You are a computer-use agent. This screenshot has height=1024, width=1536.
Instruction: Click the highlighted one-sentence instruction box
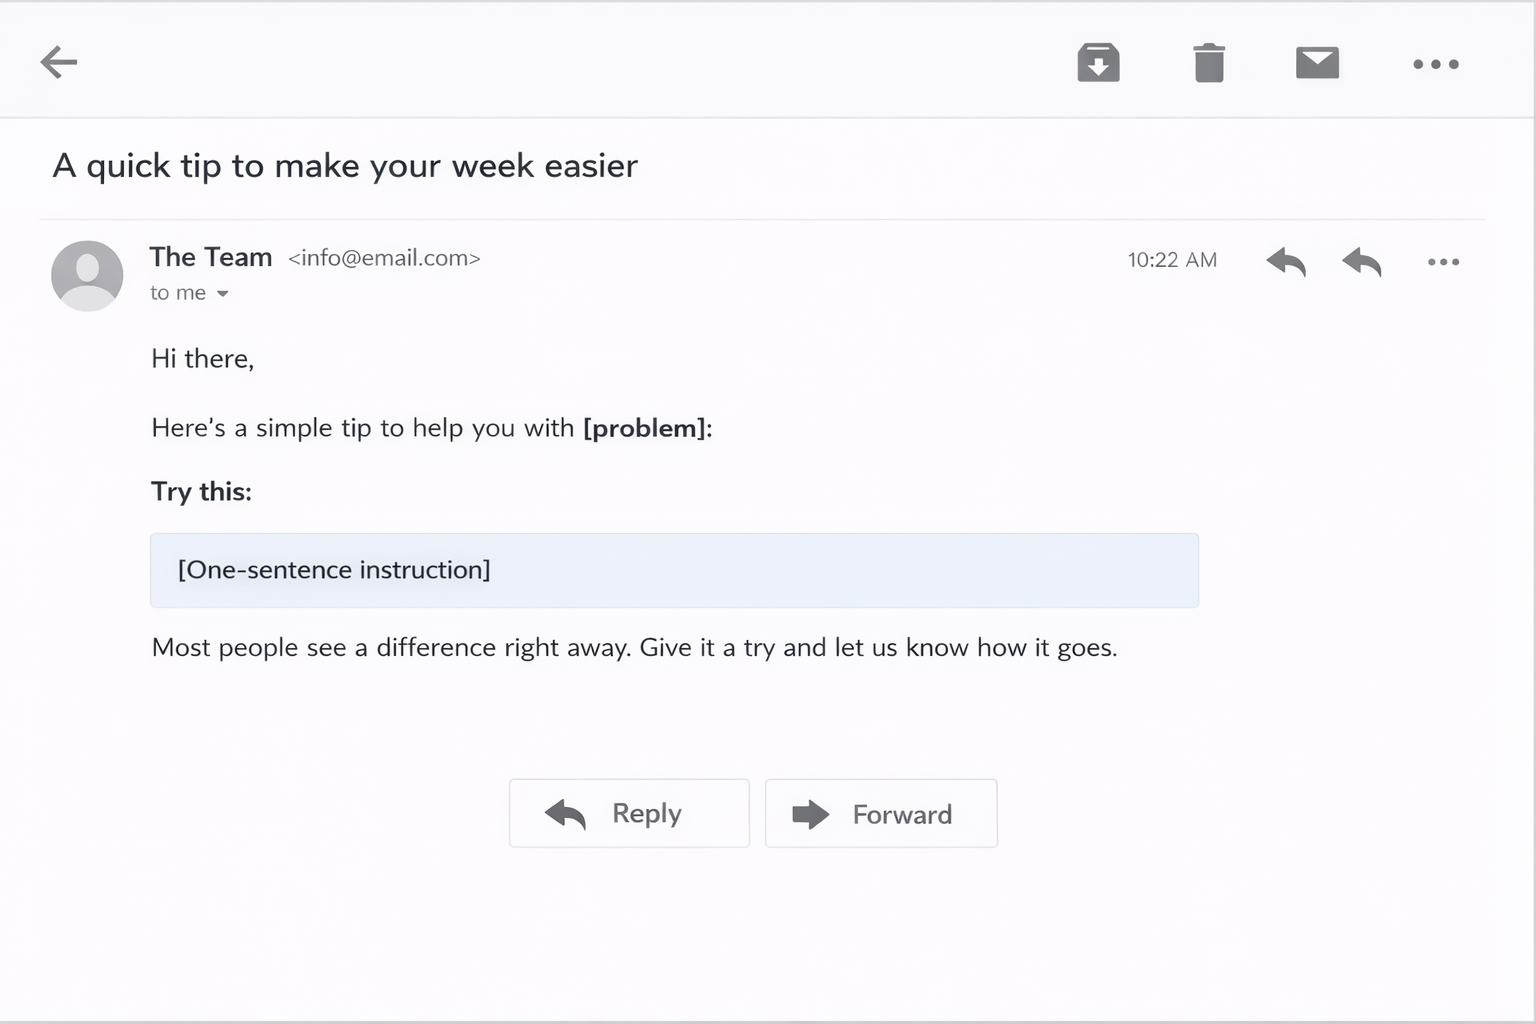point(674,570)
